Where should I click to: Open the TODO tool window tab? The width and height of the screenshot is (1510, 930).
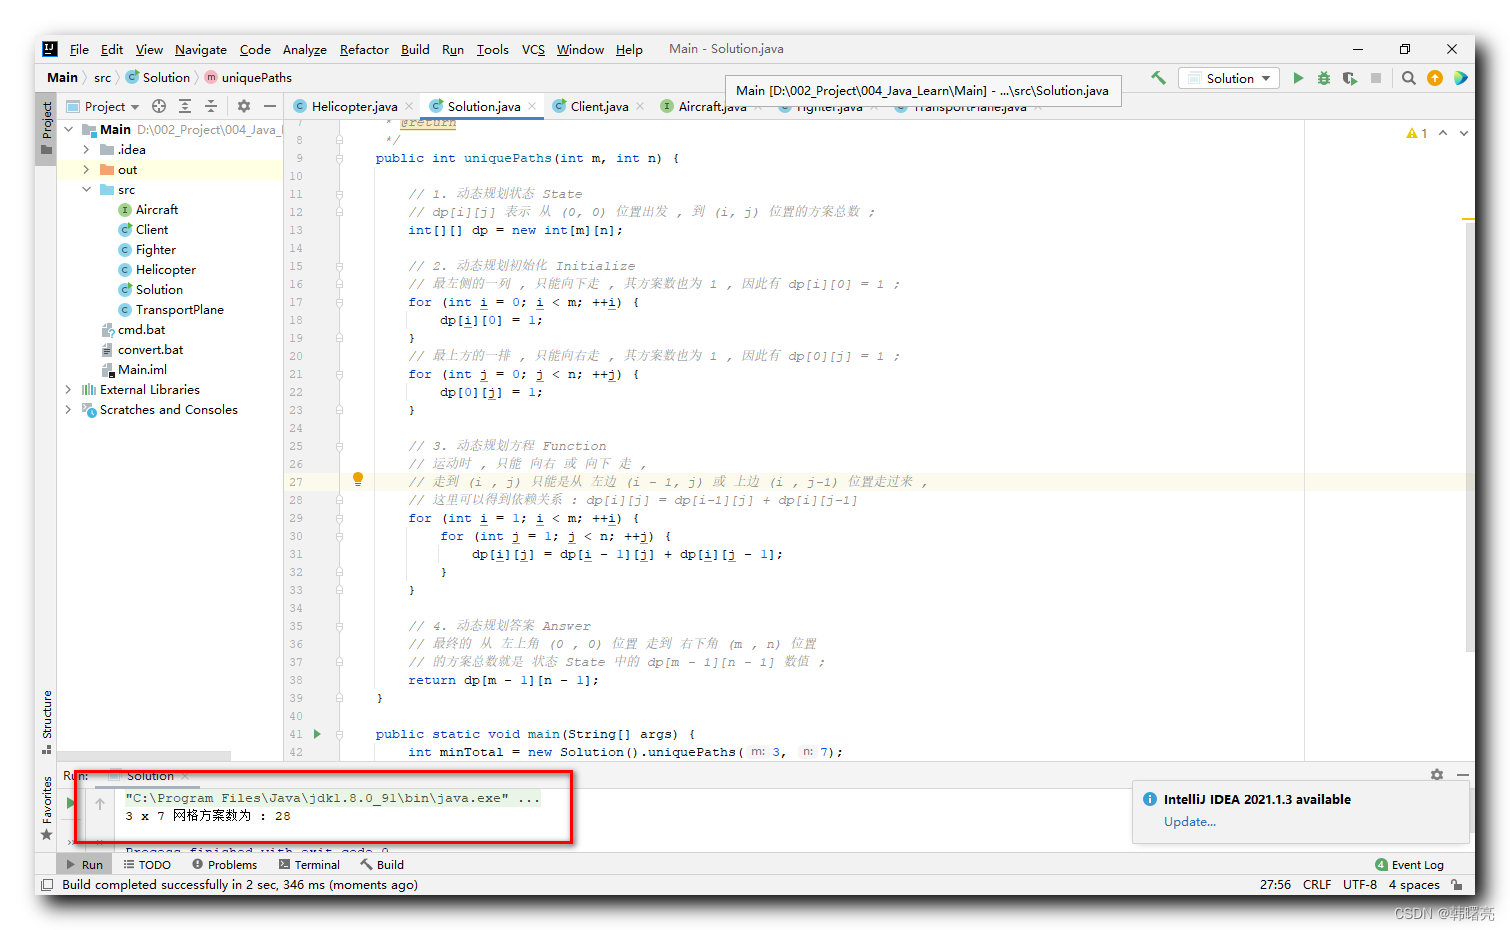(x=147, y=865)
